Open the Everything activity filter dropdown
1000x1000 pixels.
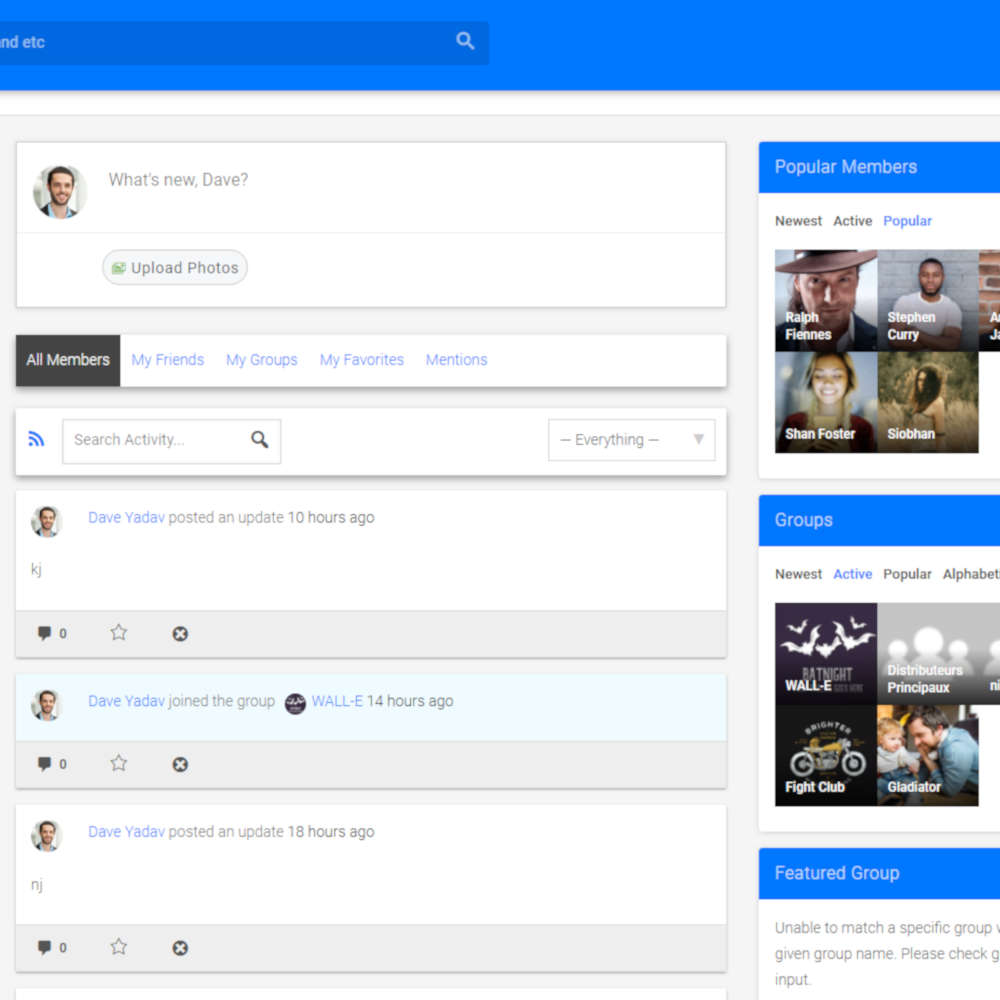(631, 440)
